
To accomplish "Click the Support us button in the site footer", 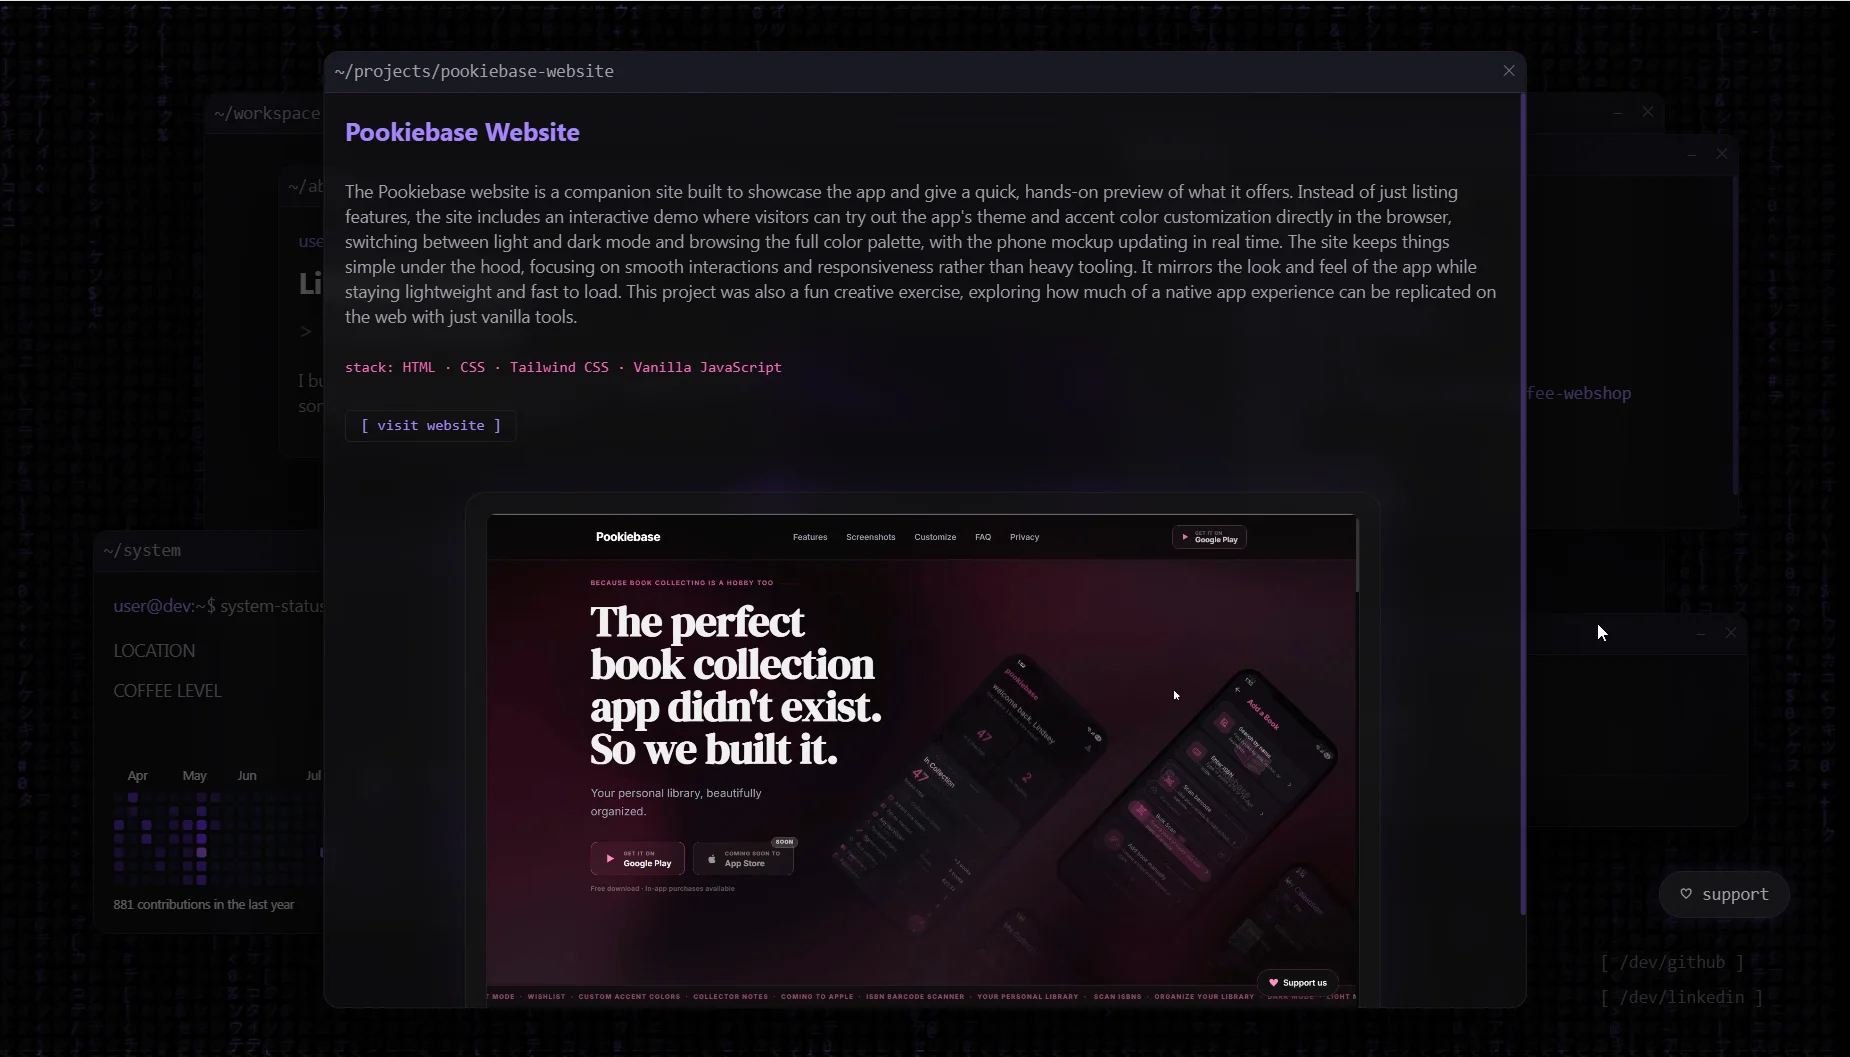I will [1300, 982].
